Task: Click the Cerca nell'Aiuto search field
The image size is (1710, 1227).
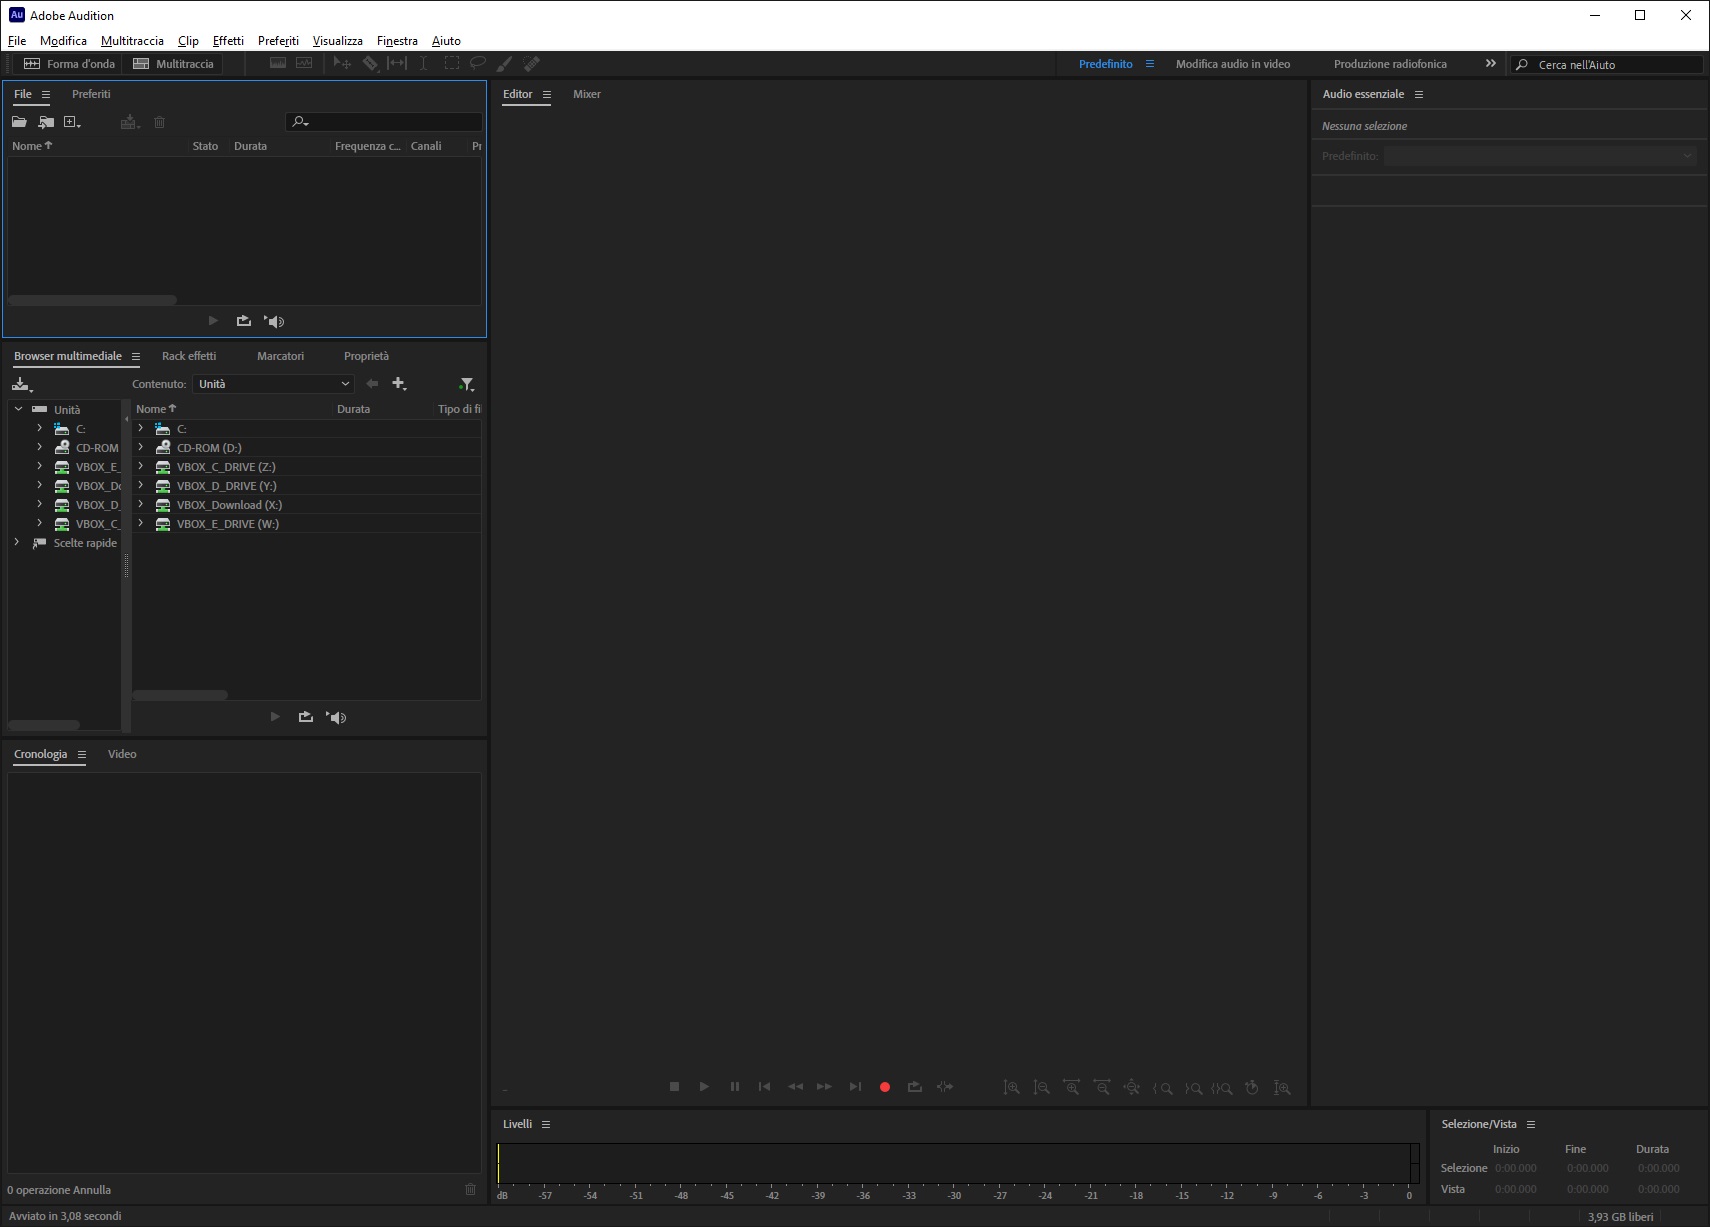Action: click(x=1606, y=64)
